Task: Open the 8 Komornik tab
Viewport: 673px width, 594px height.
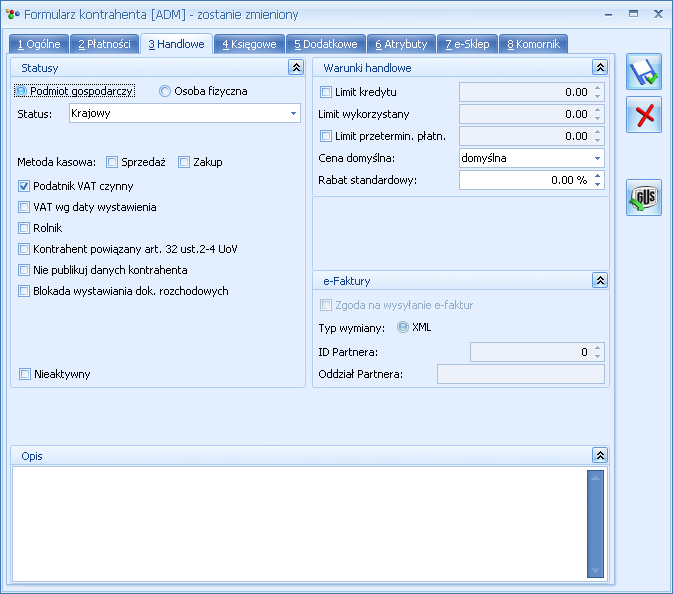Action: 534,44
